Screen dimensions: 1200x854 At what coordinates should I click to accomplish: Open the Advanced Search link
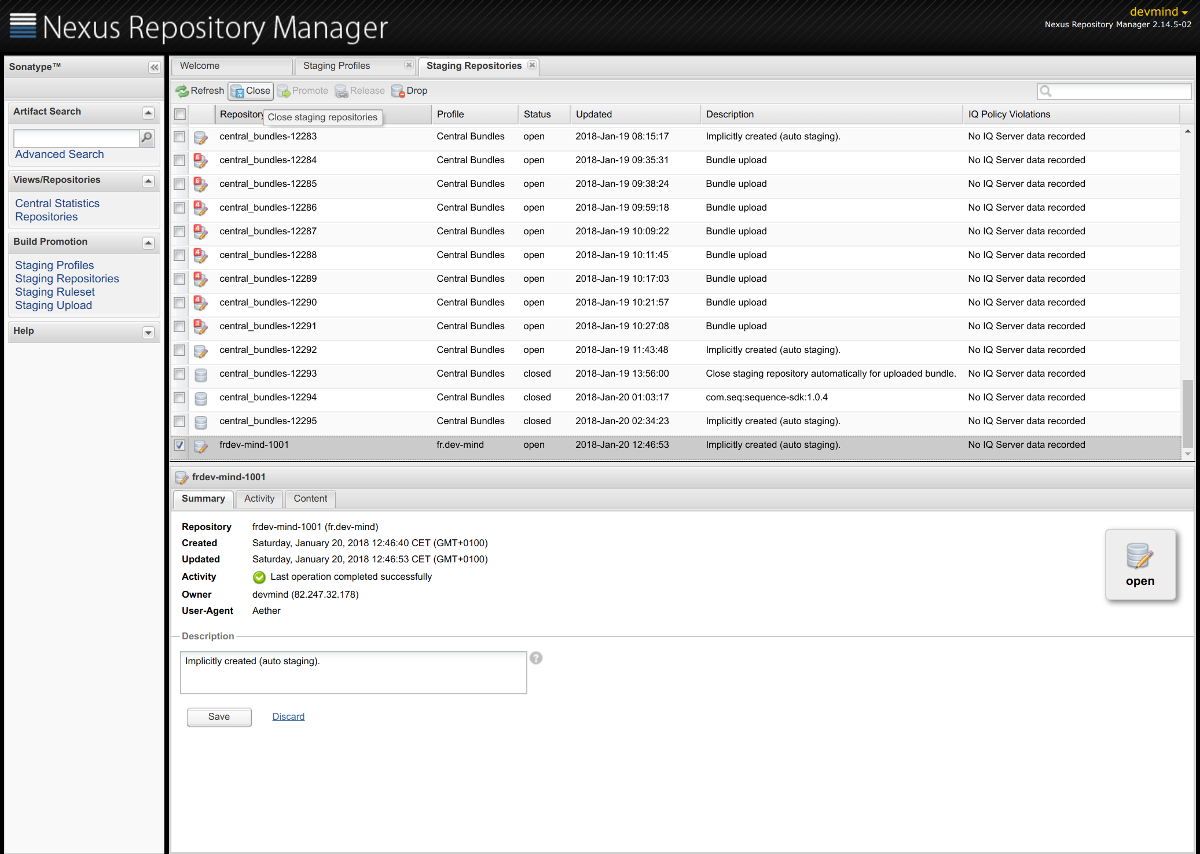(x=59, y=154)
